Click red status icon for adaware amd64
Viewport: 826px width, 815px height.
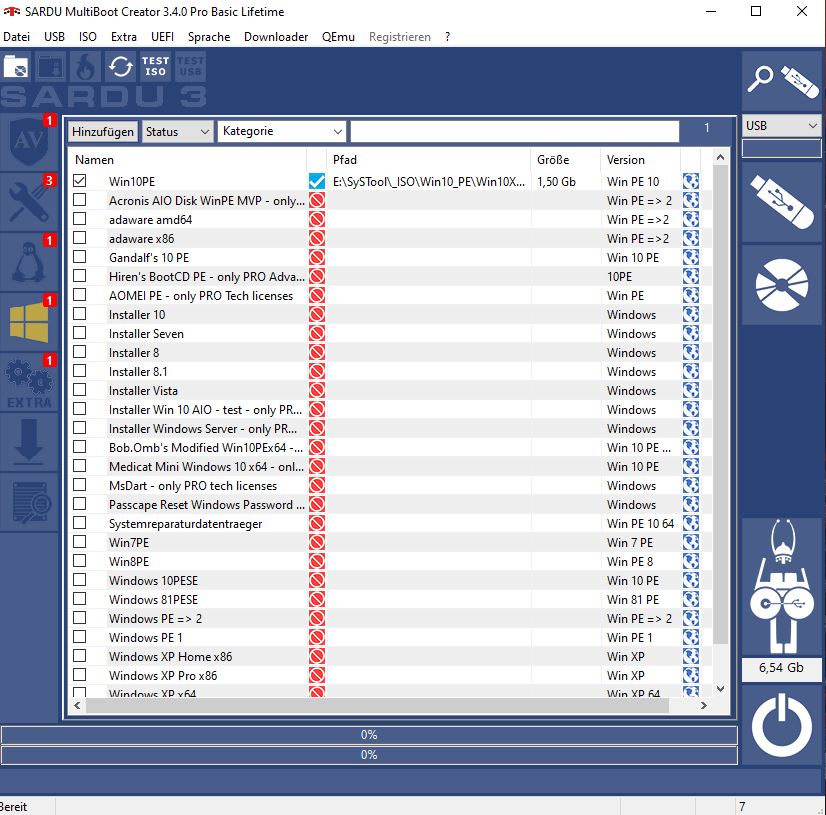tap(317, 220)
